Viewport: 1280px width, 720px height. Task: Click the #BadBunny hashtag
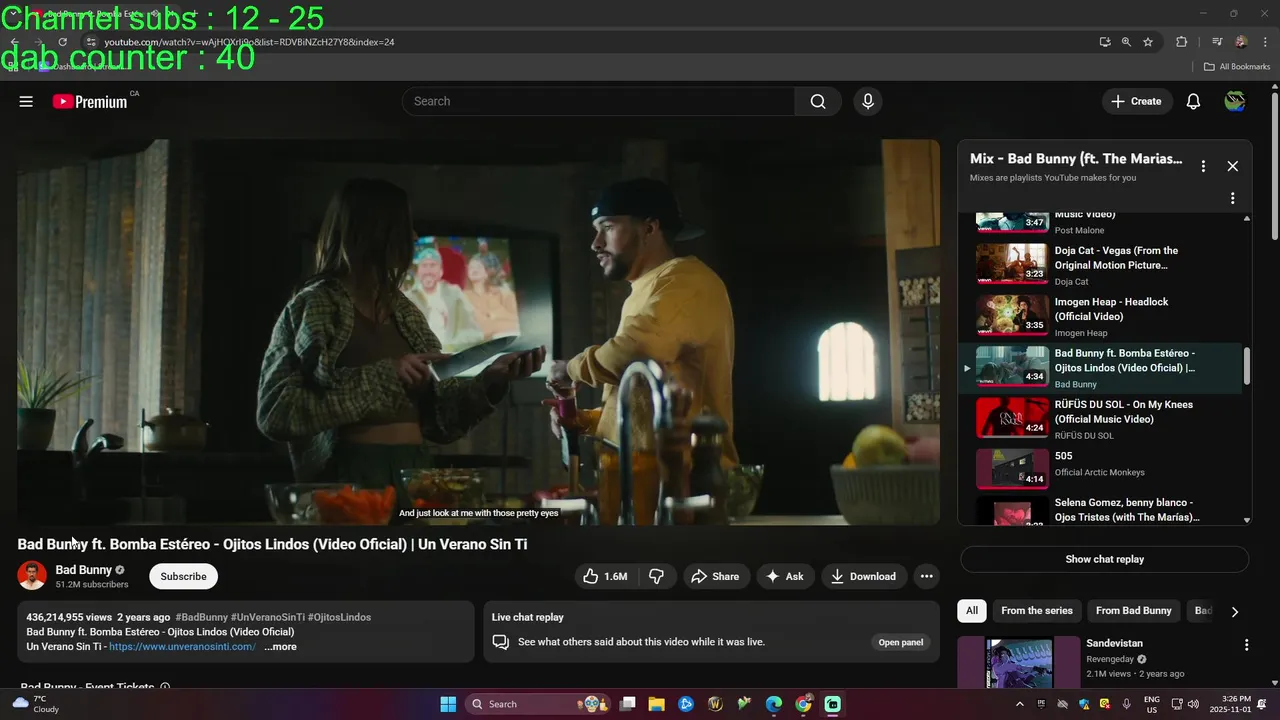tap(201, 617)
